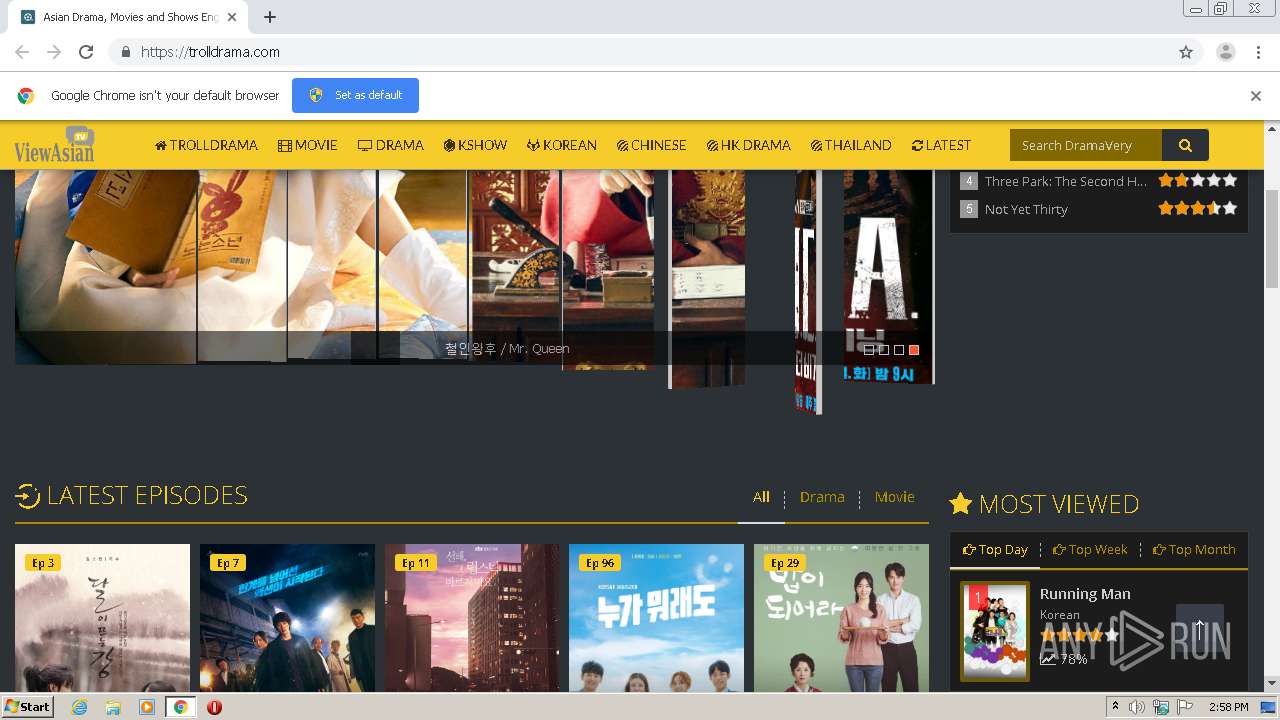Click the Action Center flag icon

click(1183, 707)
